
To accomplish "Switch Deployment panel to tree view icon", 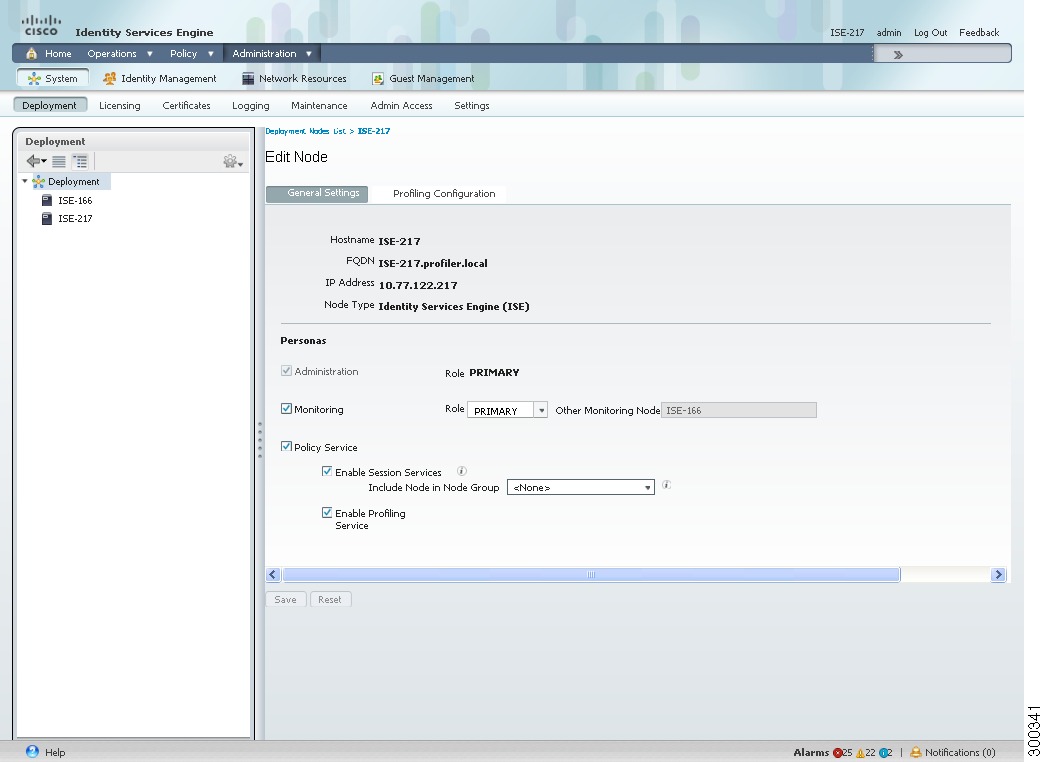I will (x=80, y=161).
